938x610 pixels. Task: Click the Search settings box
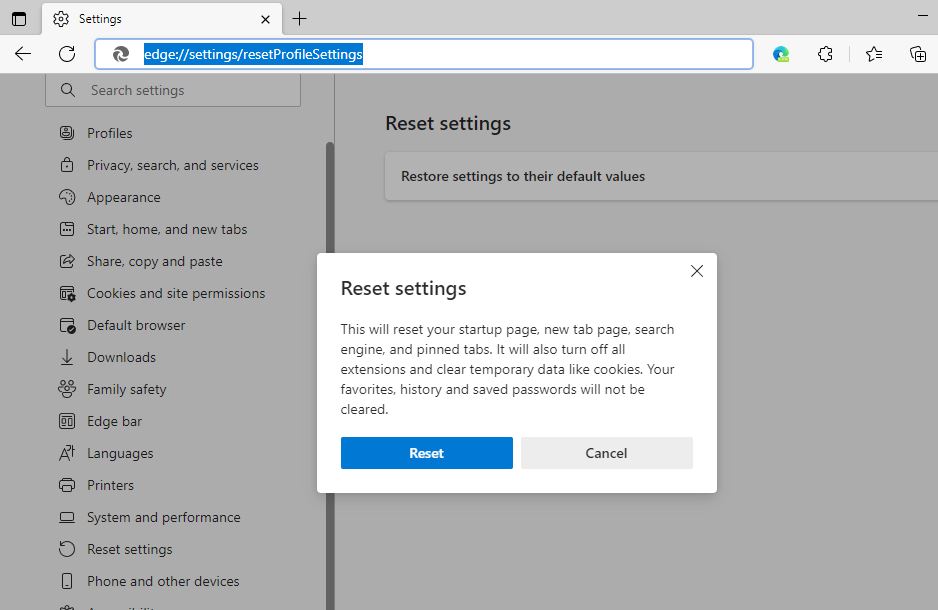[173, 90]
